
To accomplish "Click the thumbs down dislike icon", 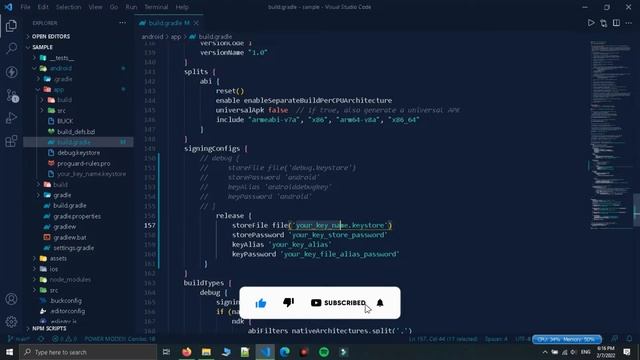I will 289,302.
